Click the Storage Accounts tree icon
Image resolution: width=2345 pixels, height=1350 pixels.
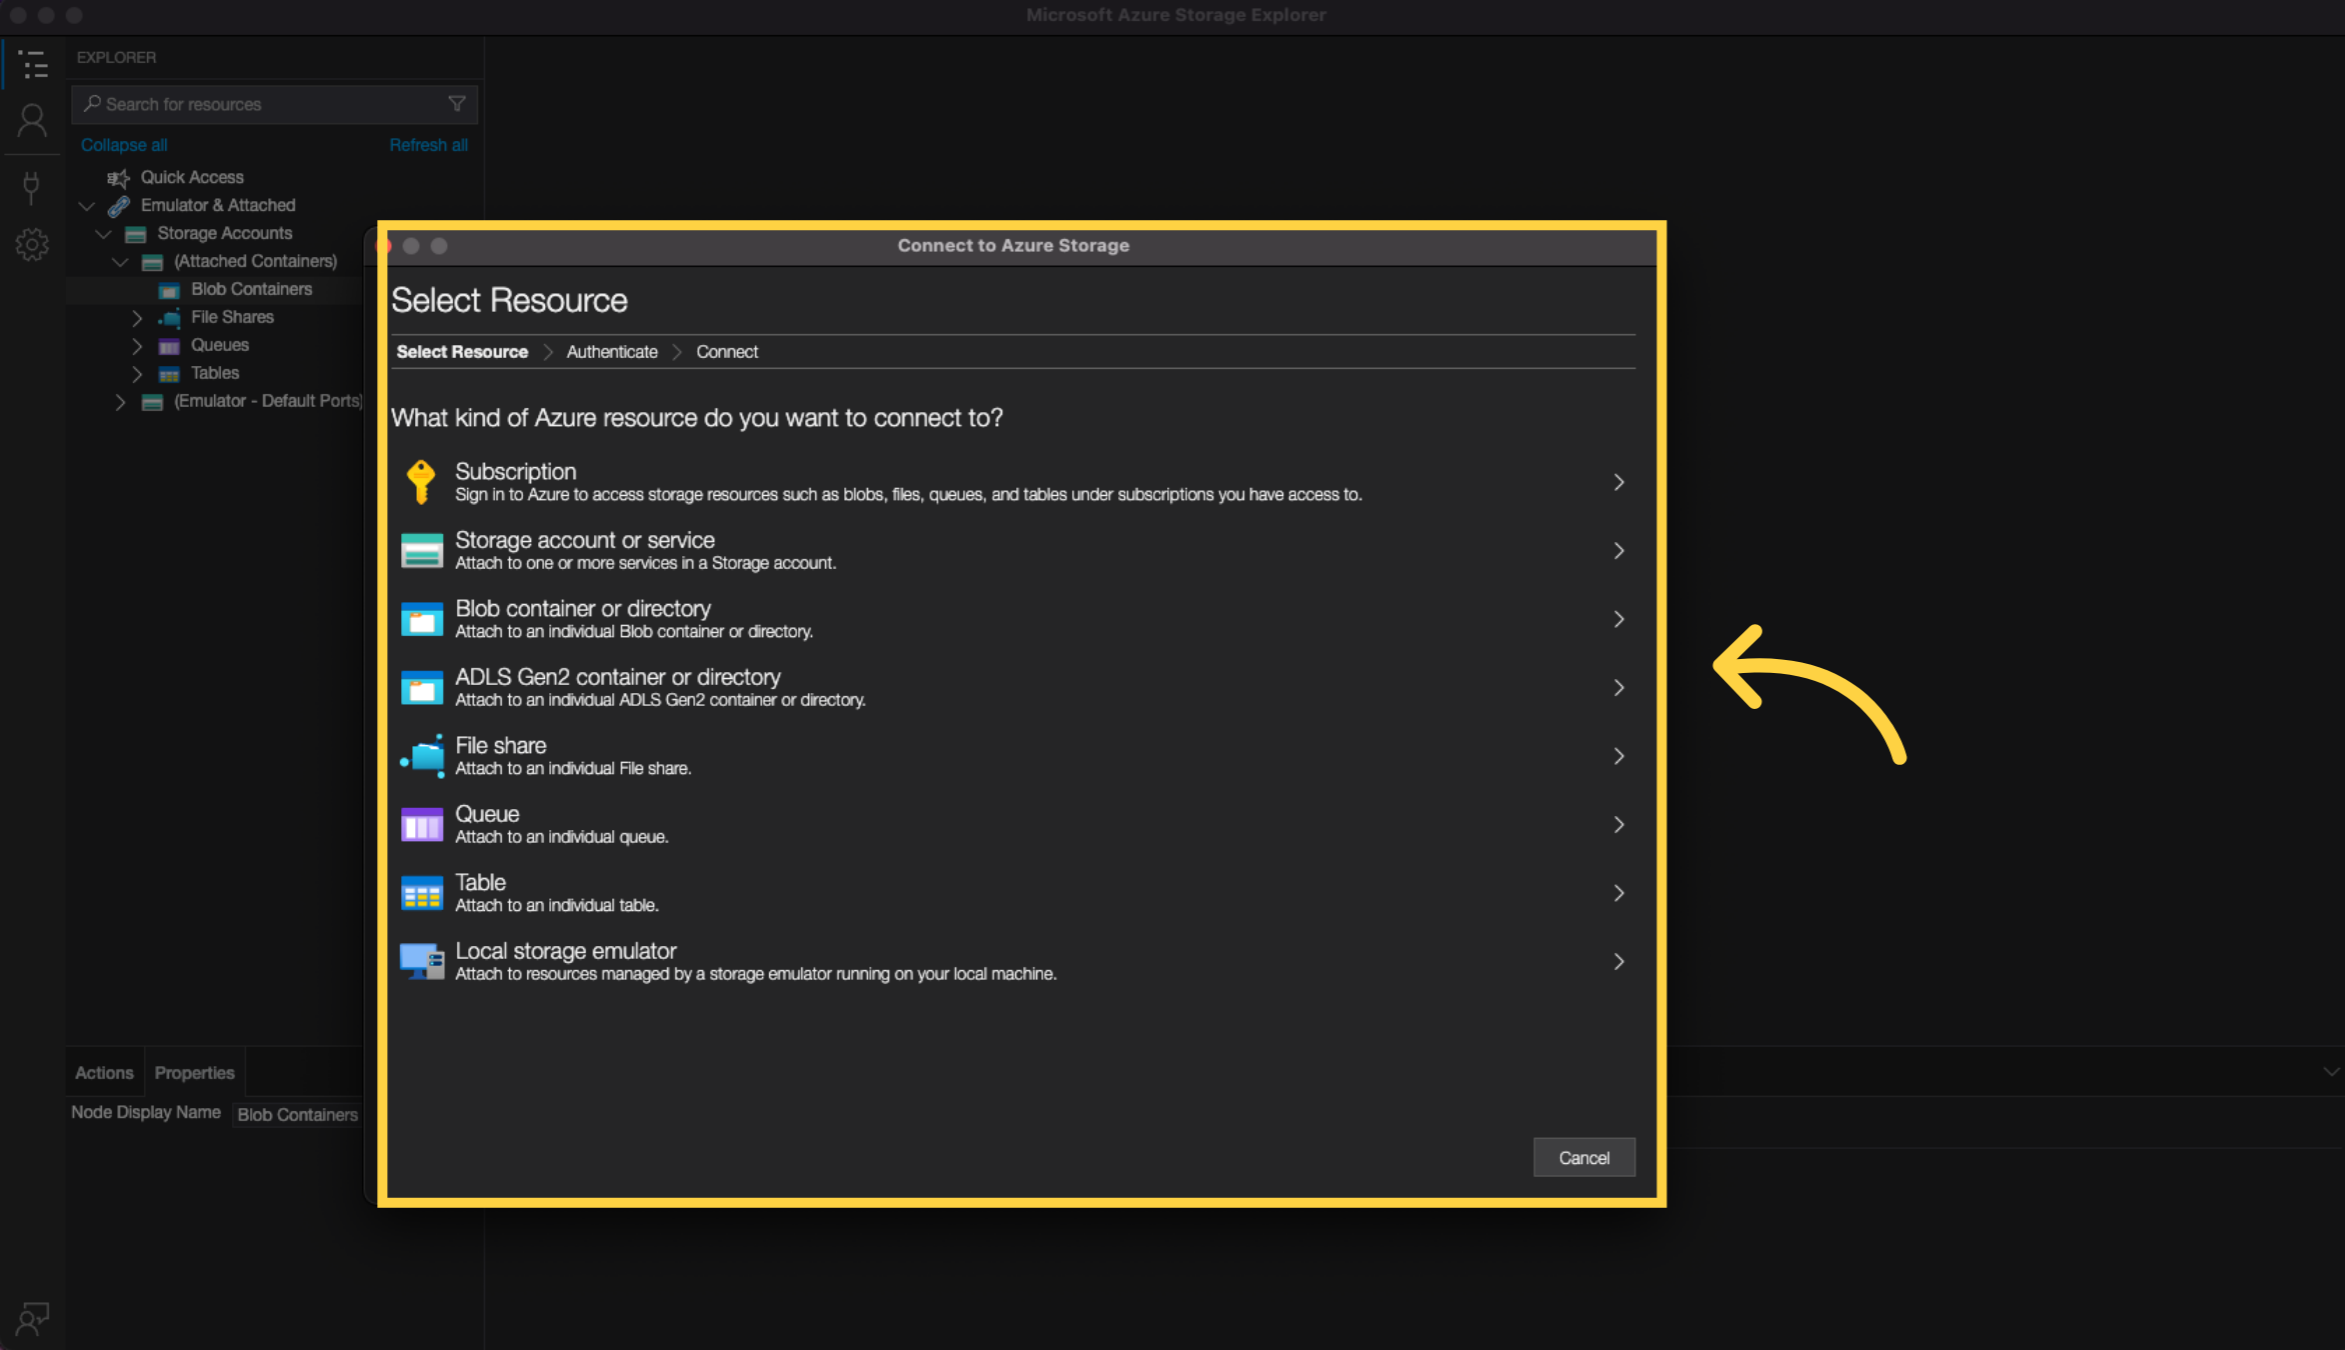tap(136, 234)
